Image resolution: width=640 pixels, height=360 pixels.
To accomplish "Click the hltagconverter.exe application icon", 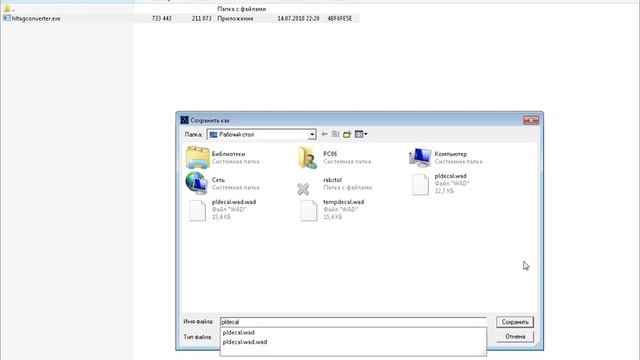I will 7,18.
